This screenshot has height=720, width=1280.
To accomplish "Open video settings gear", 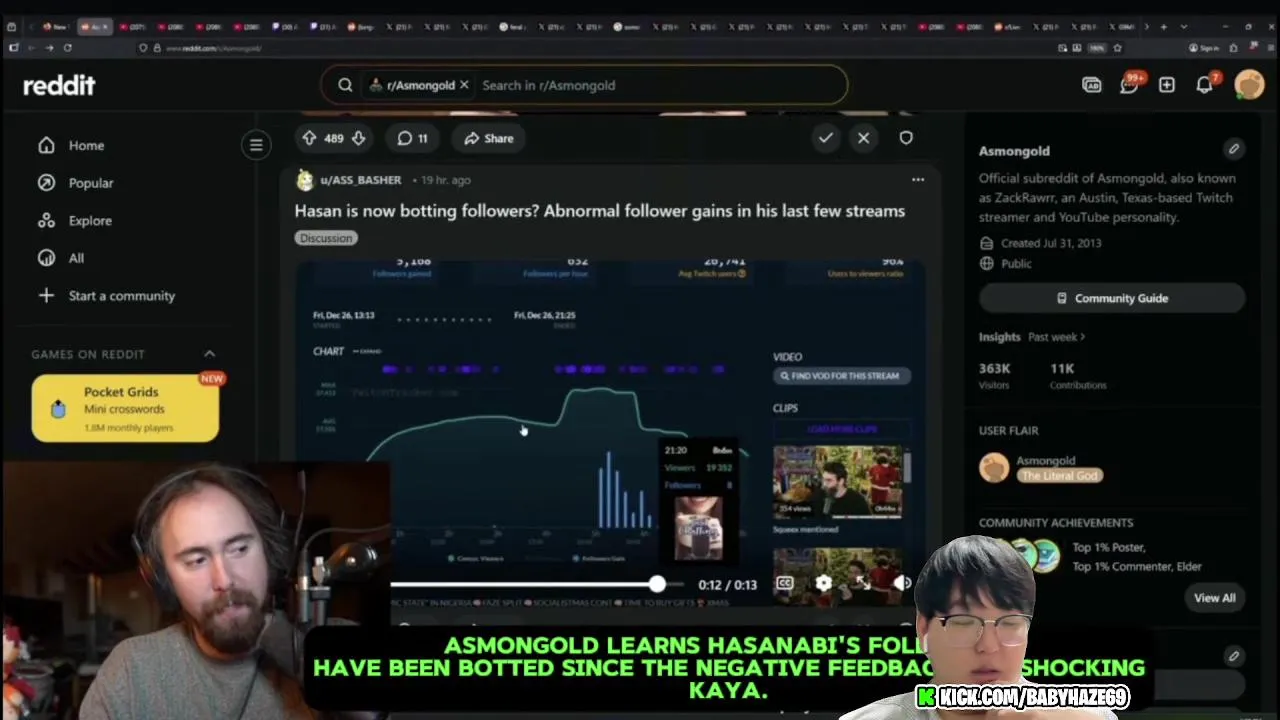I will click(x=823, y=583).
